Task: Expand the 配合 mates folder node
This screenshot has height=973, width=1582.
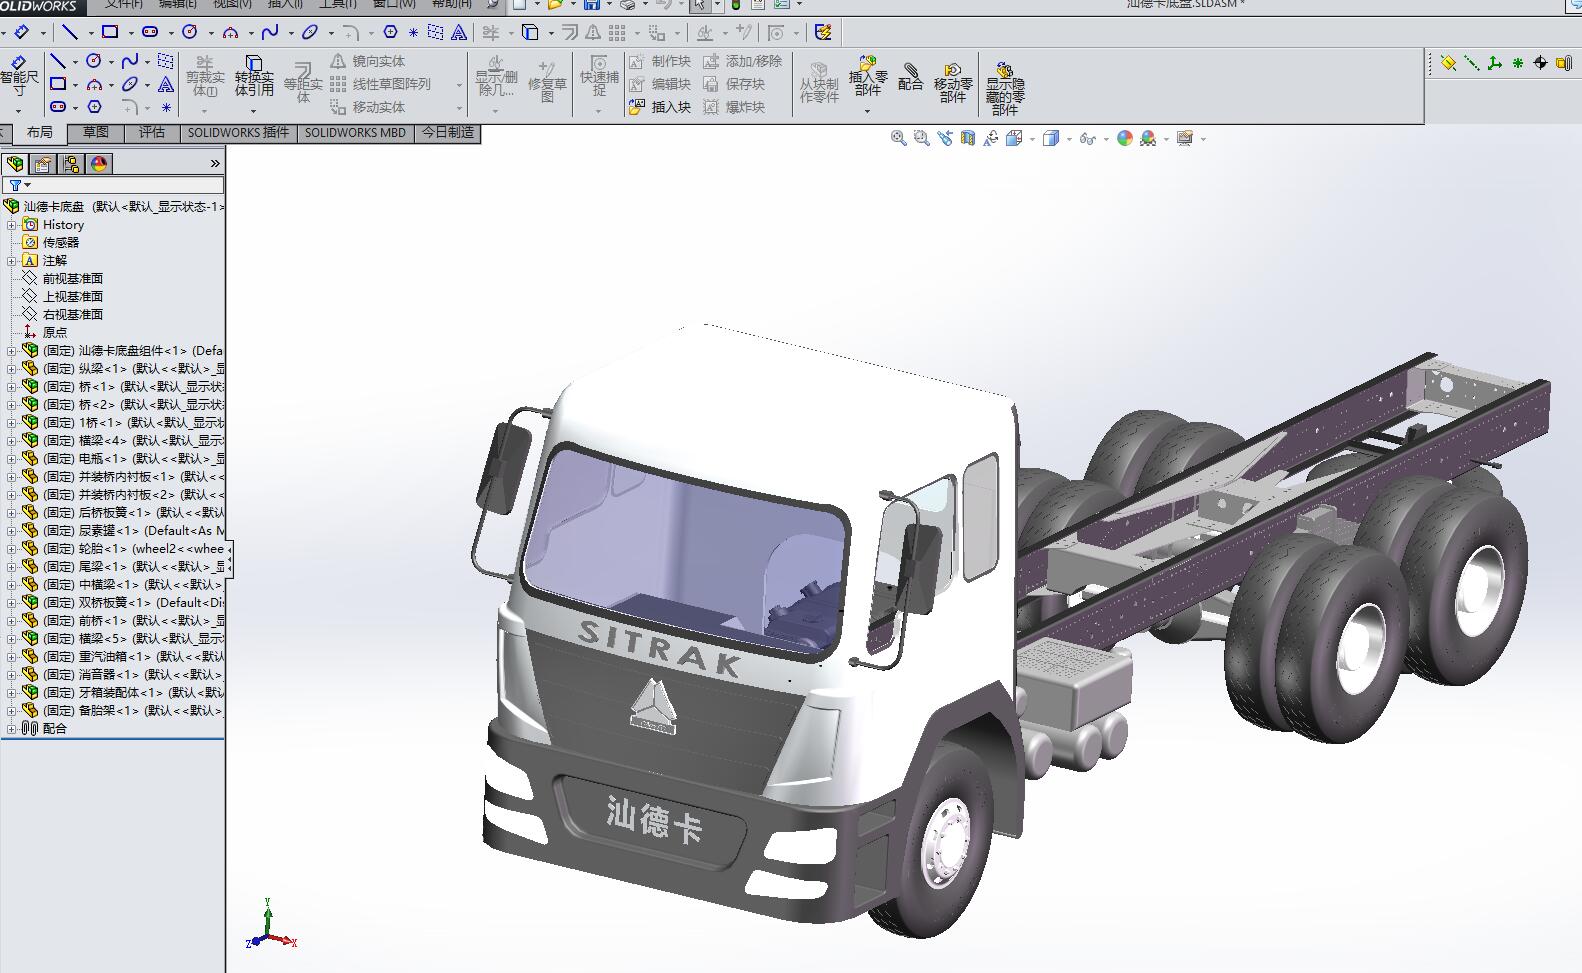Action: [x=12, y=729]
